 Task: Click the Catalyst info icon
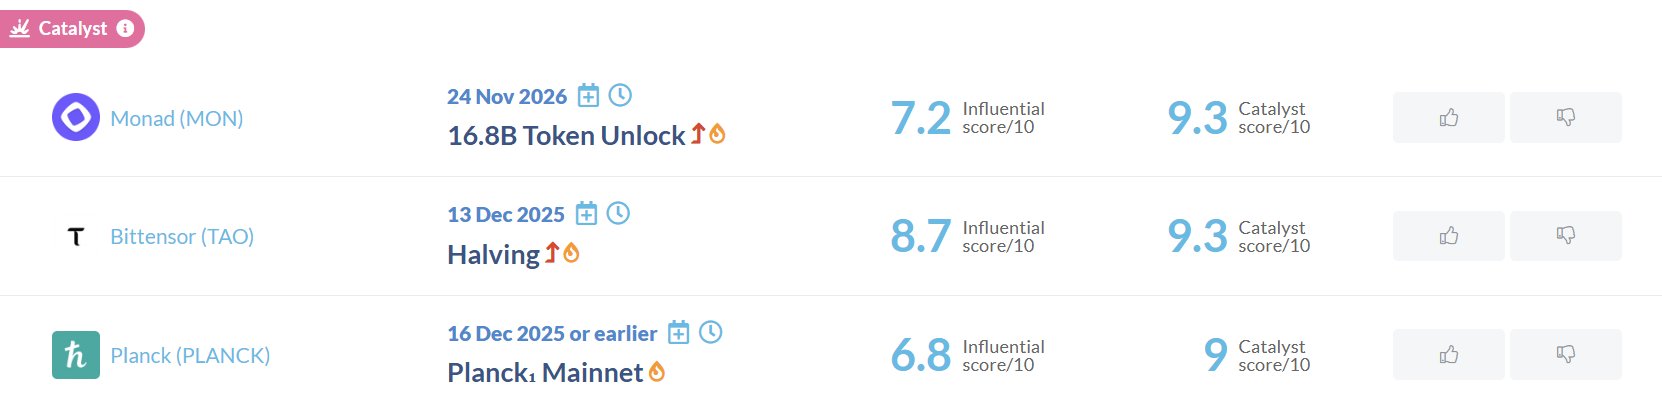(125, 29)
